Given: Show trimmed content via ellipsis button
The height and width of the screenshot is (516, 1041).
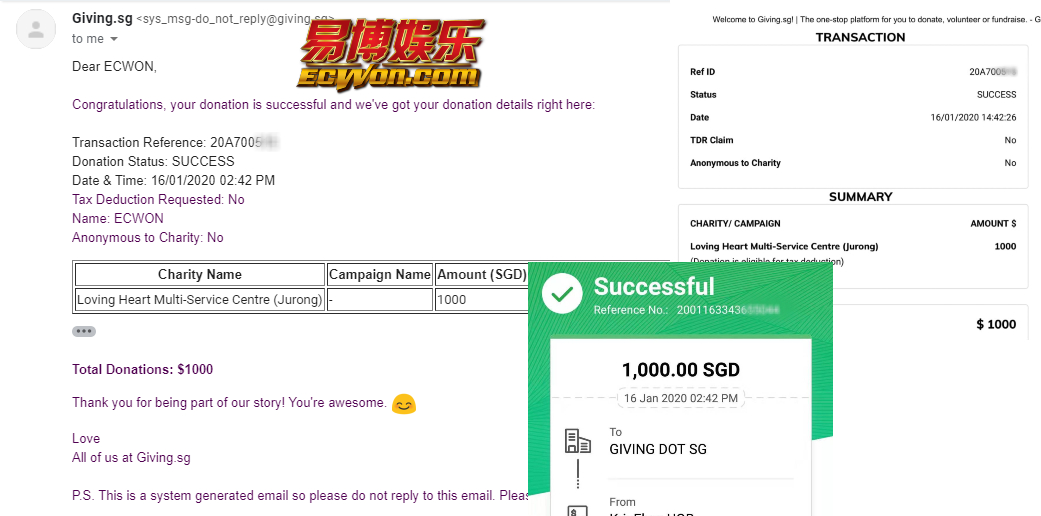Looking at the screenshot, I should coord(84,331).
